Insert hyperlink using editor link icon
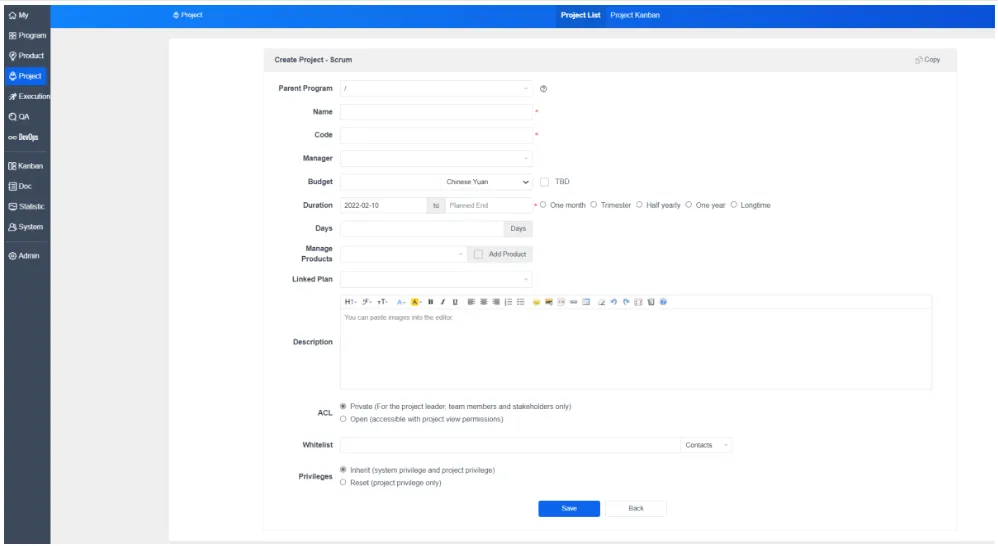The height and width of the screenshot is (546, 998). click(573, 302)
